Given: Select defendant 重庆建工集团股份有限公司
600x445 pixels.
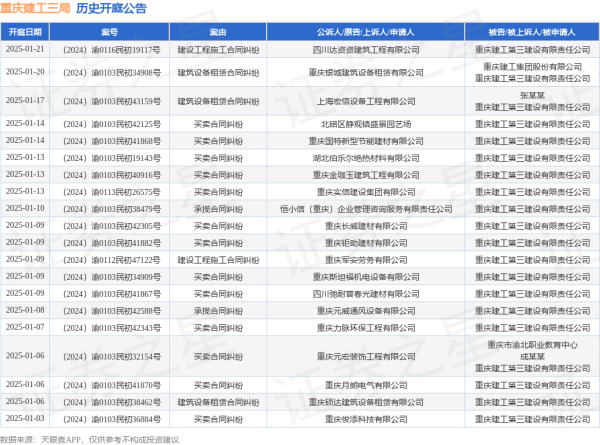Looking at the screenshot, I should click(532, 67).
